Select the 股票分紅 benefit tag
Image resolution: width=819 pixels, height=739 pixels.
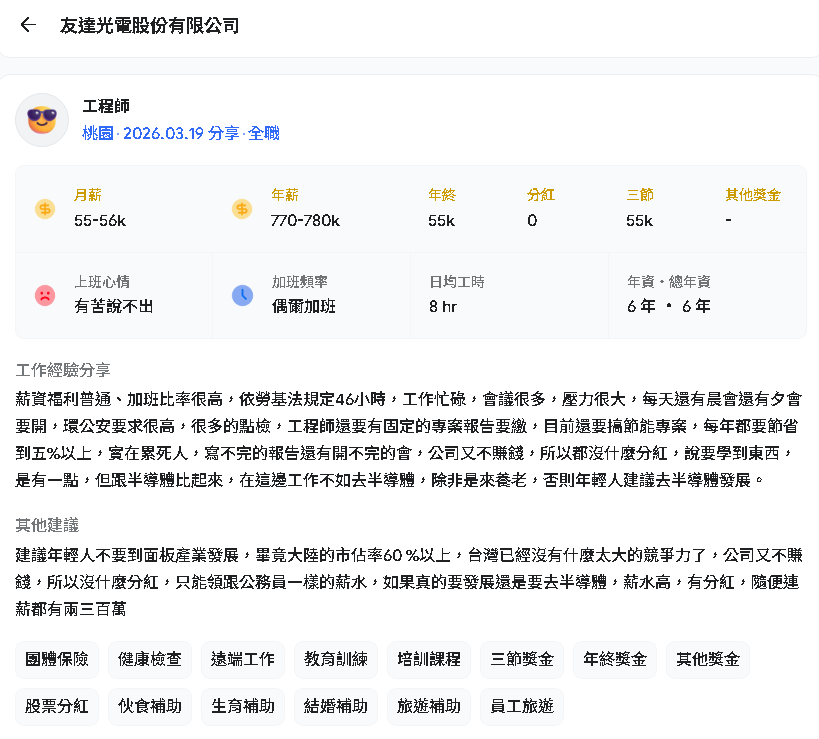pyautogui.click(x=57, y=707)
